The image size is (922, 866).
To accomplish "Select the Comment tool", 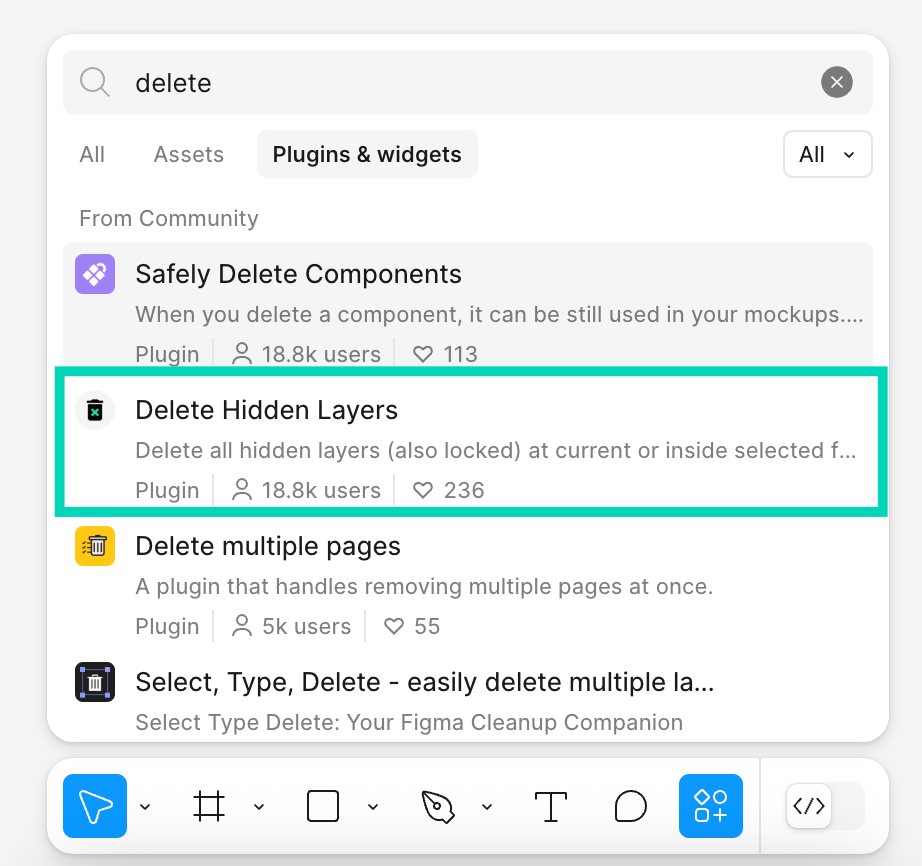I will point(631,806).
